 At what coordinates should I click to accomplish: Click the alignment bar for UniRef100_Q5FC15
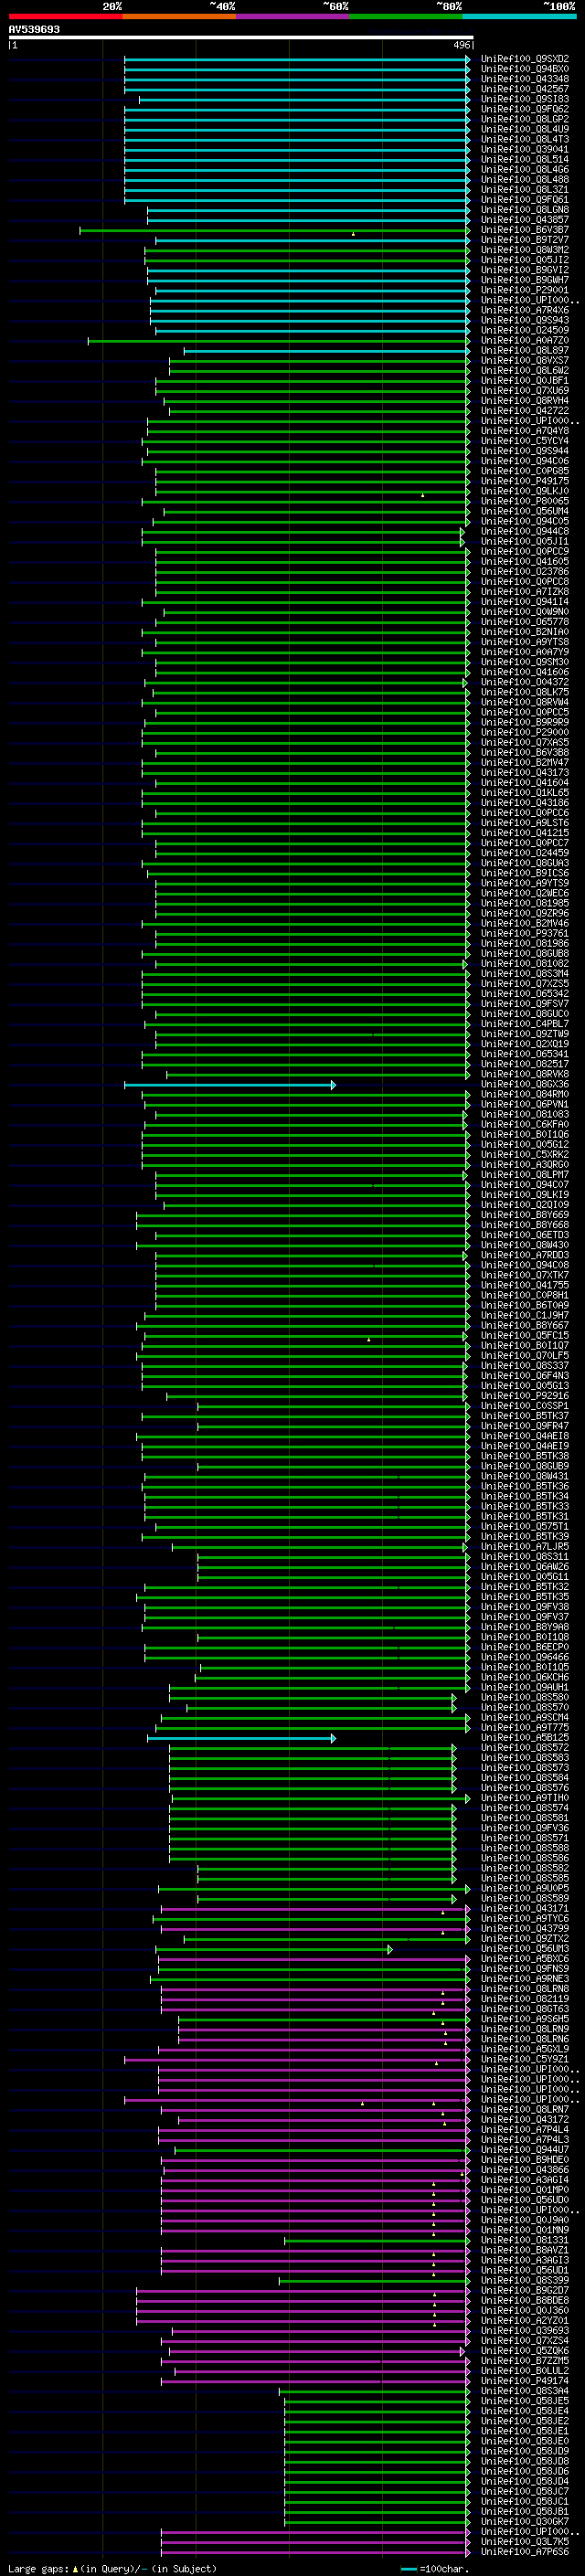(x=306, y=1336)
